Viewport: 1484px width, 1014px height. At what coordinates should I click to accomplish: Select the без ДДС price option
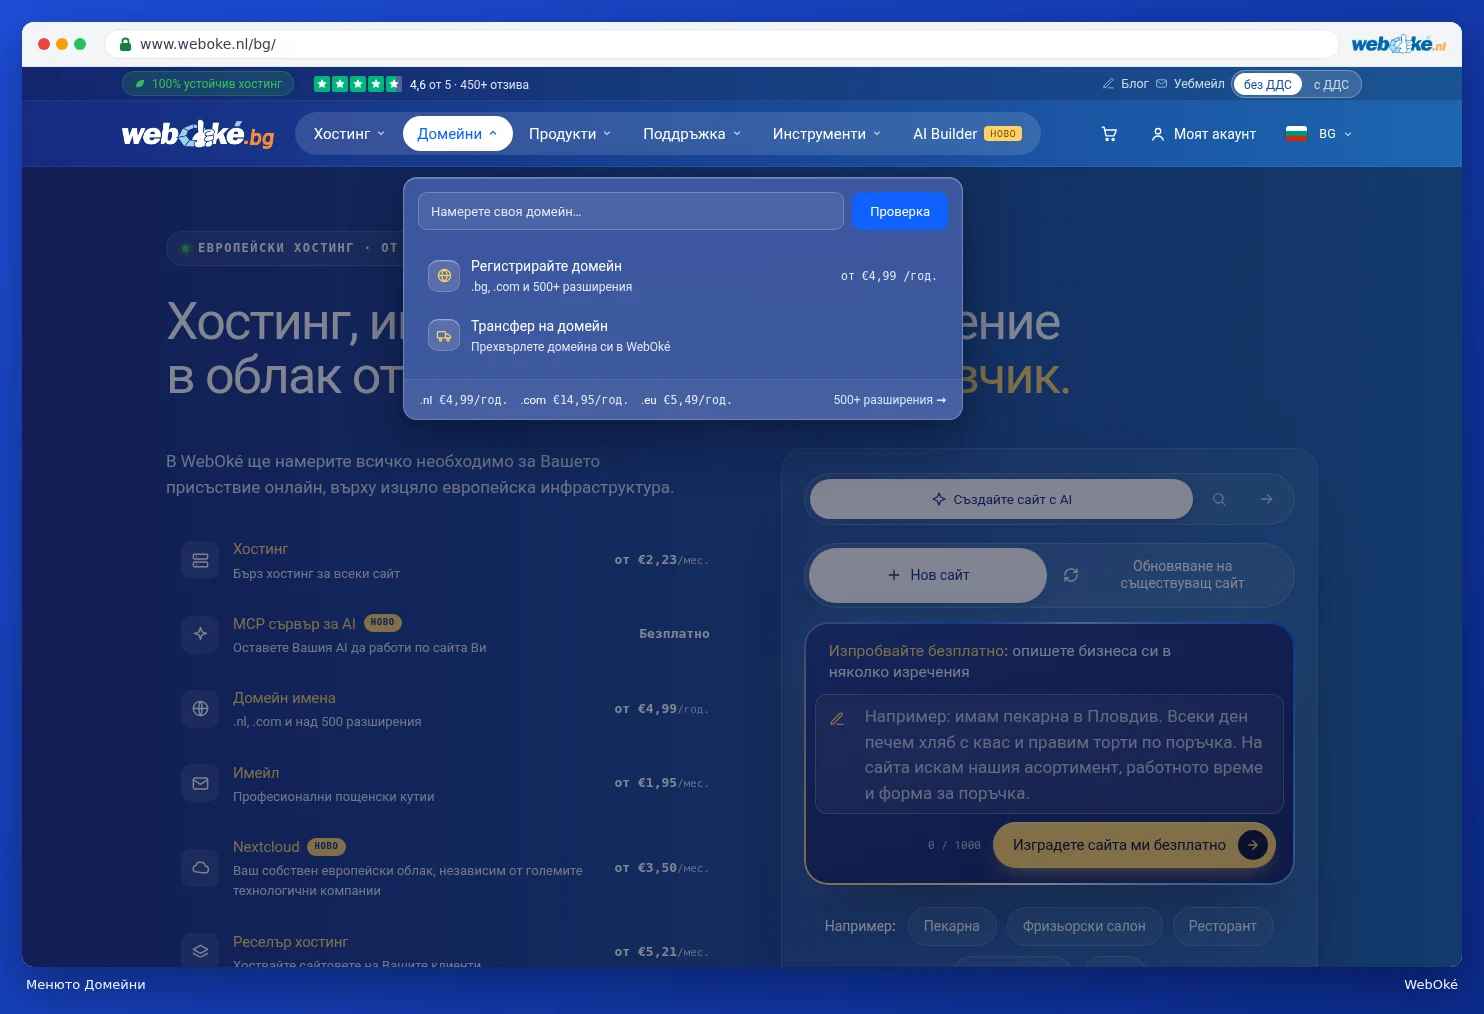(x=1268, y=84)
